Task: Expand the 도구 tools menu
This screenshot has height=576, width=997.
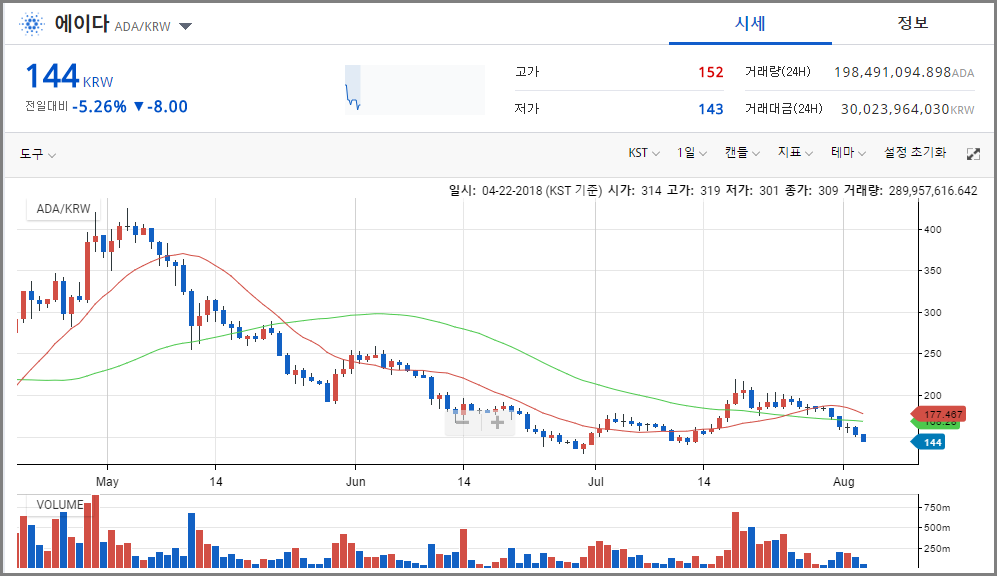Action: click(x=38, y=154)
